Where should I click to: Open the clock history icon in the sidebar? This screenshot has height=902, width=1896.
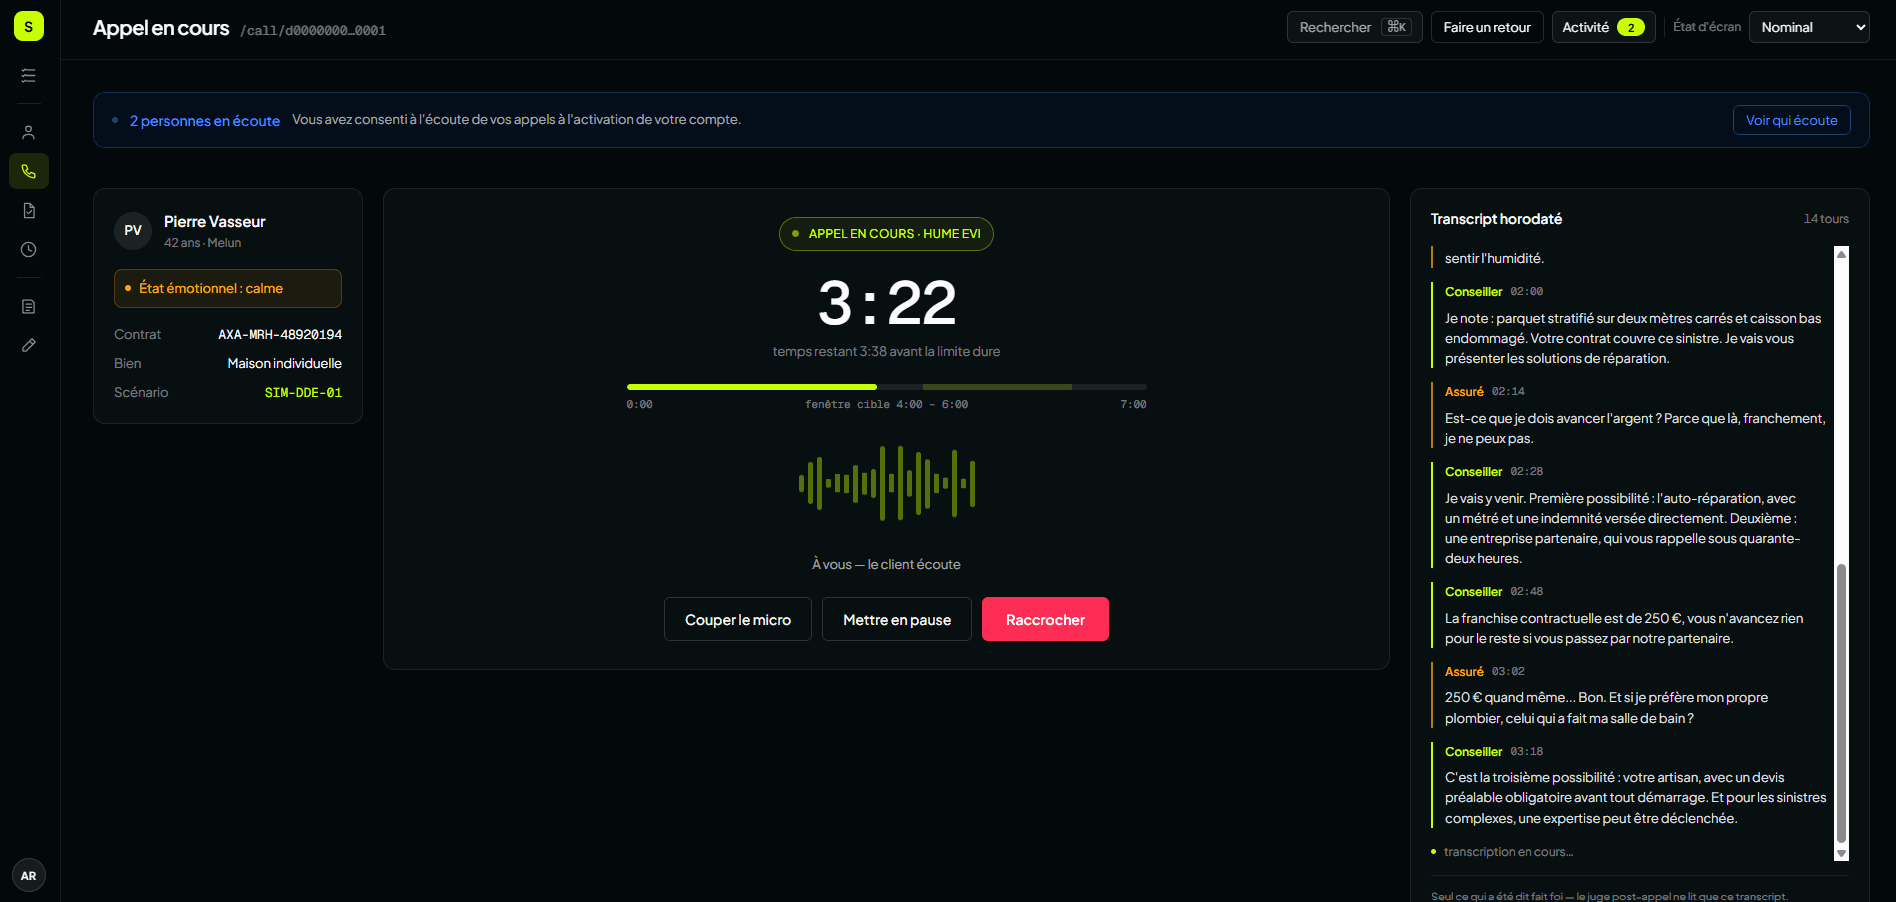(29, 249)
